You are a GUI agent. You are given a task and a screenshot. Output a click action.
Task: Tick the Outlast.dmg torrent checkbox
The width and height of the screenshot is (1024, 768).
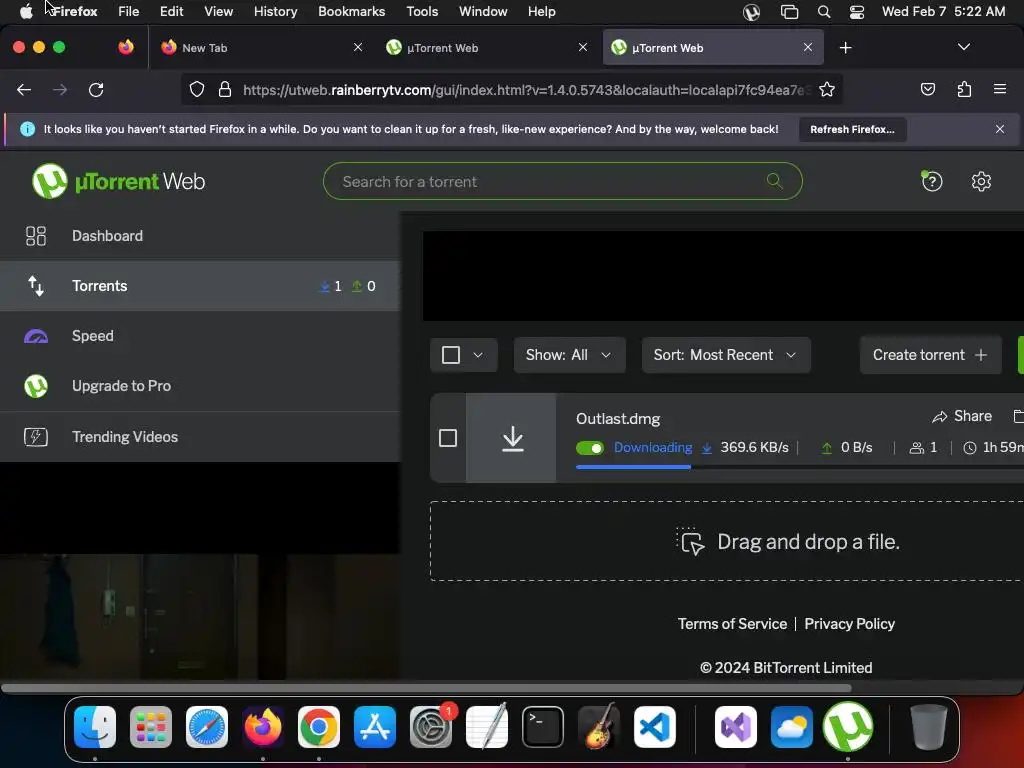(x=448, y=438)
